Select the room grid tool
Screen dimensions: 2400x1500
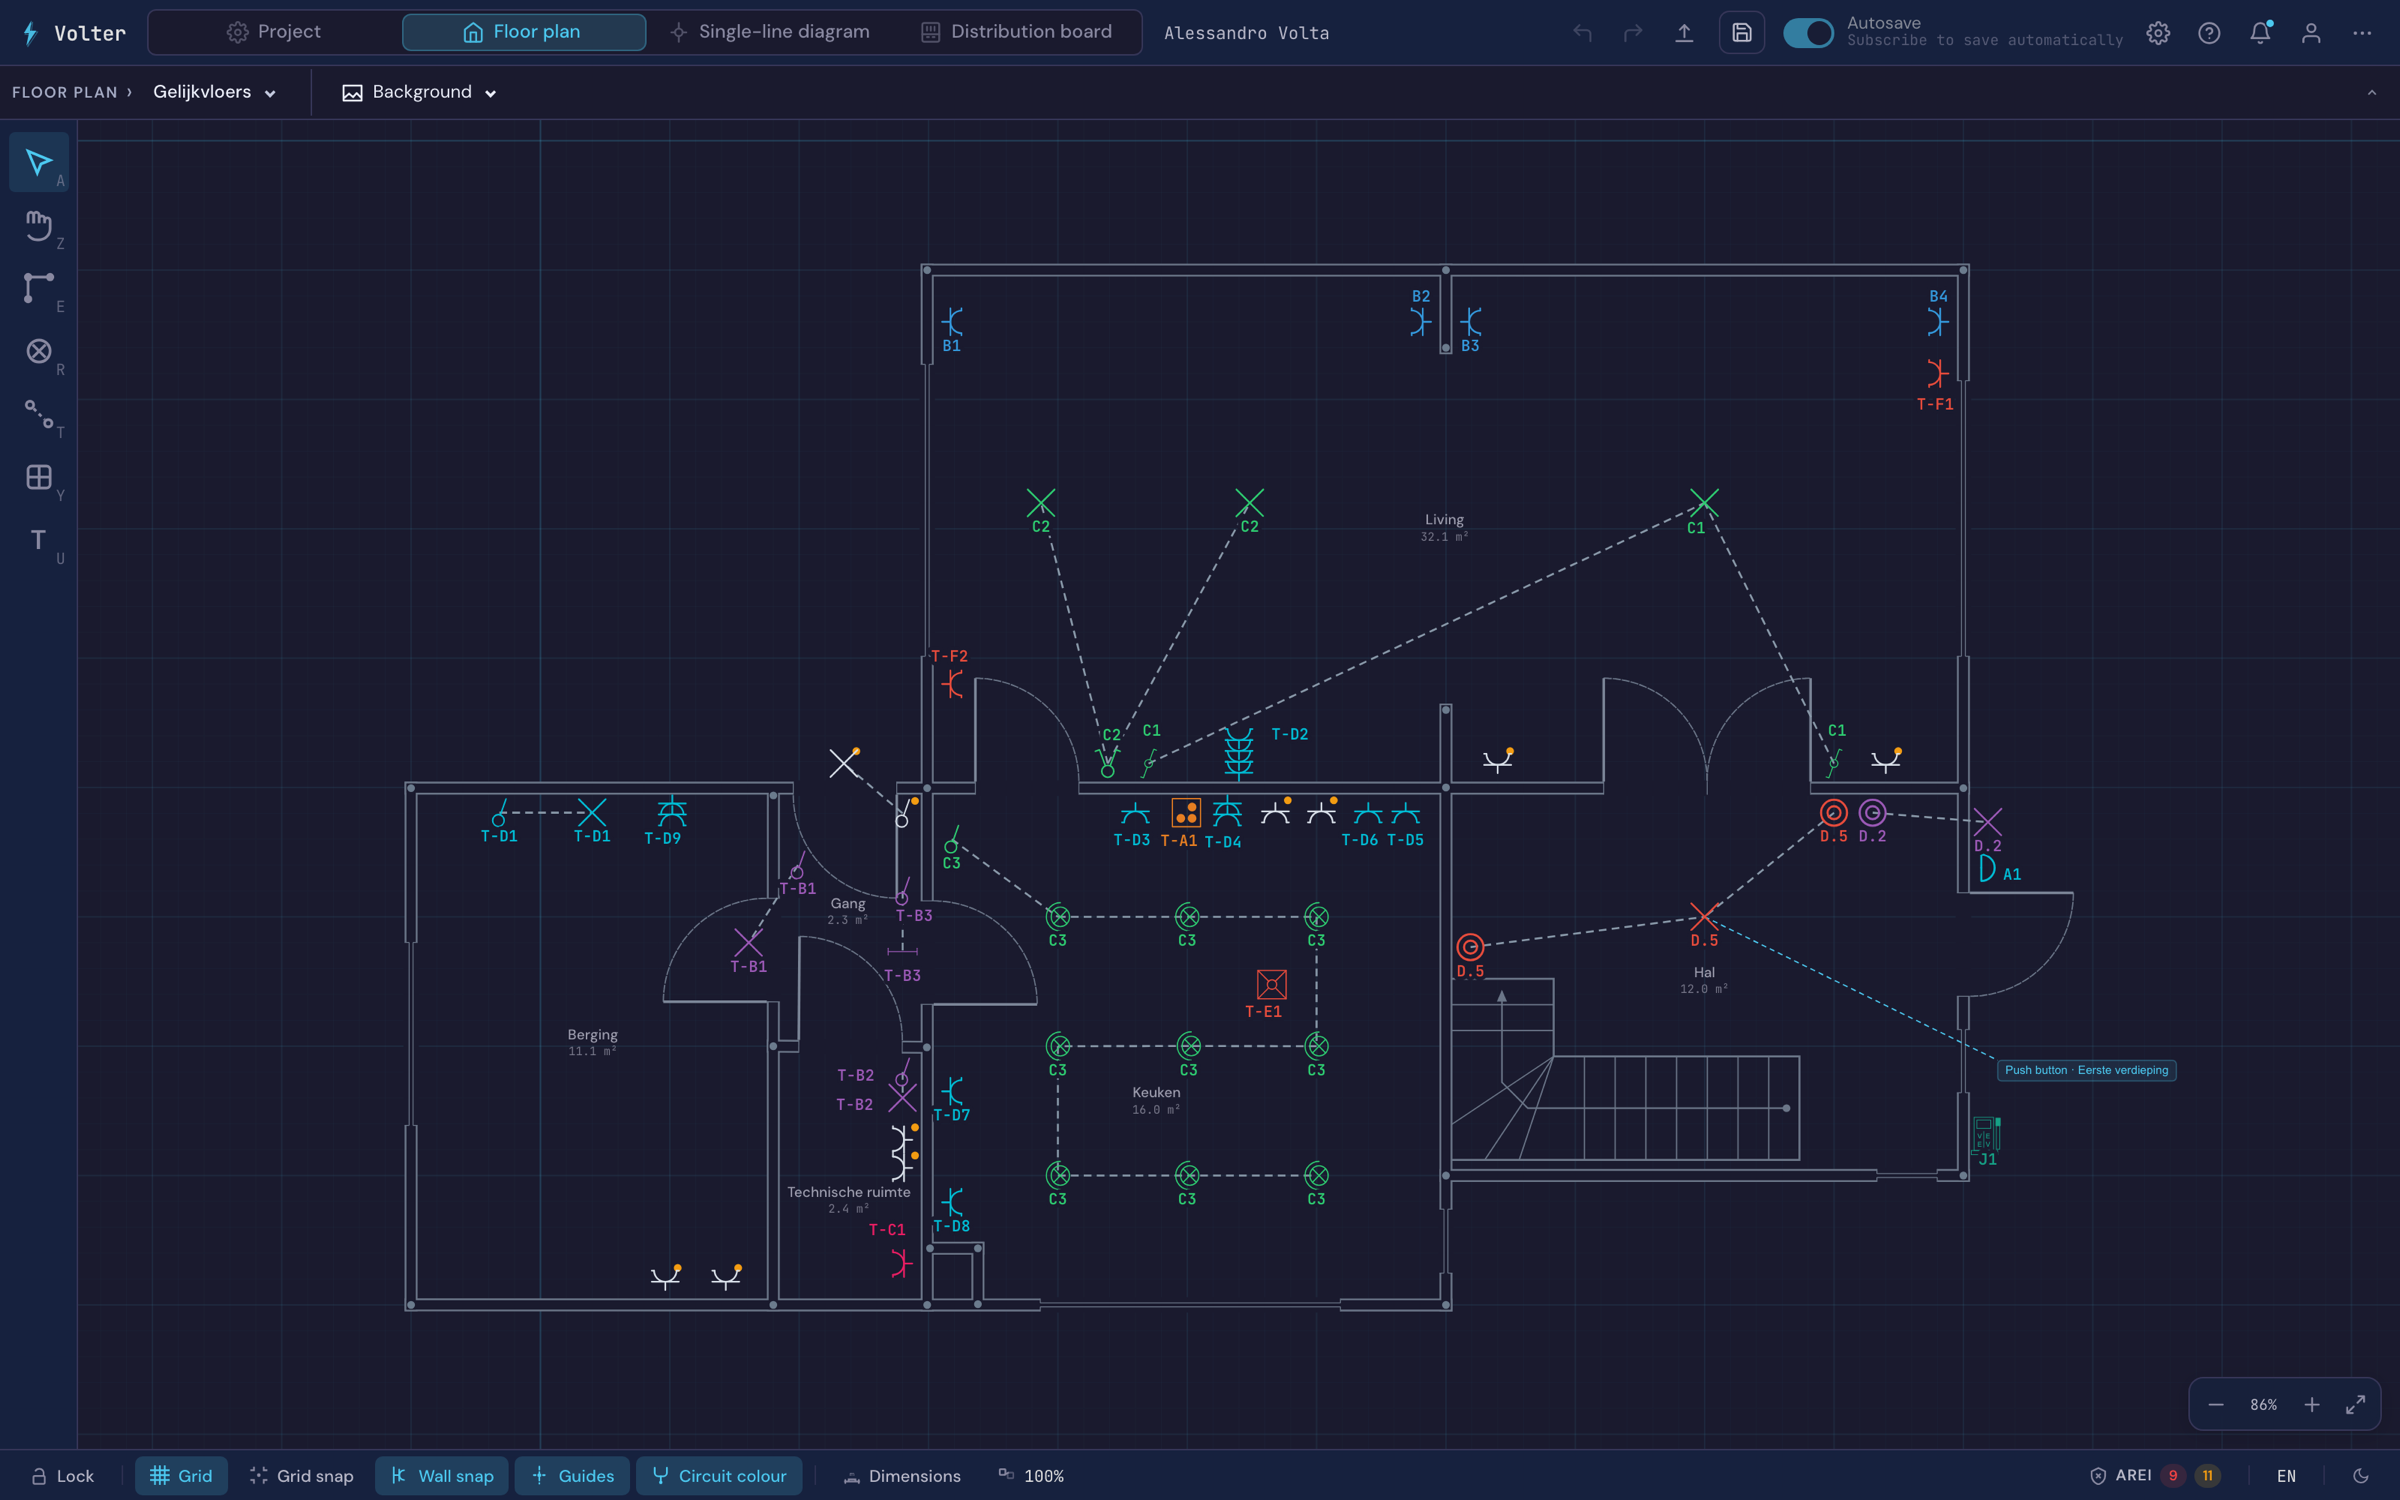point(39,477)
